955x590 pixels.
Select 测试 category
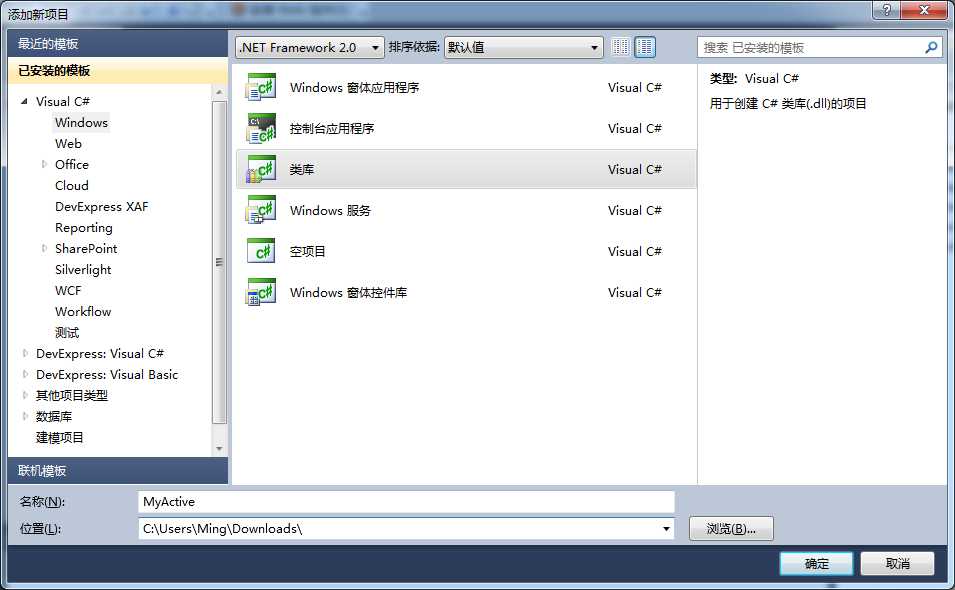(67, 332)
